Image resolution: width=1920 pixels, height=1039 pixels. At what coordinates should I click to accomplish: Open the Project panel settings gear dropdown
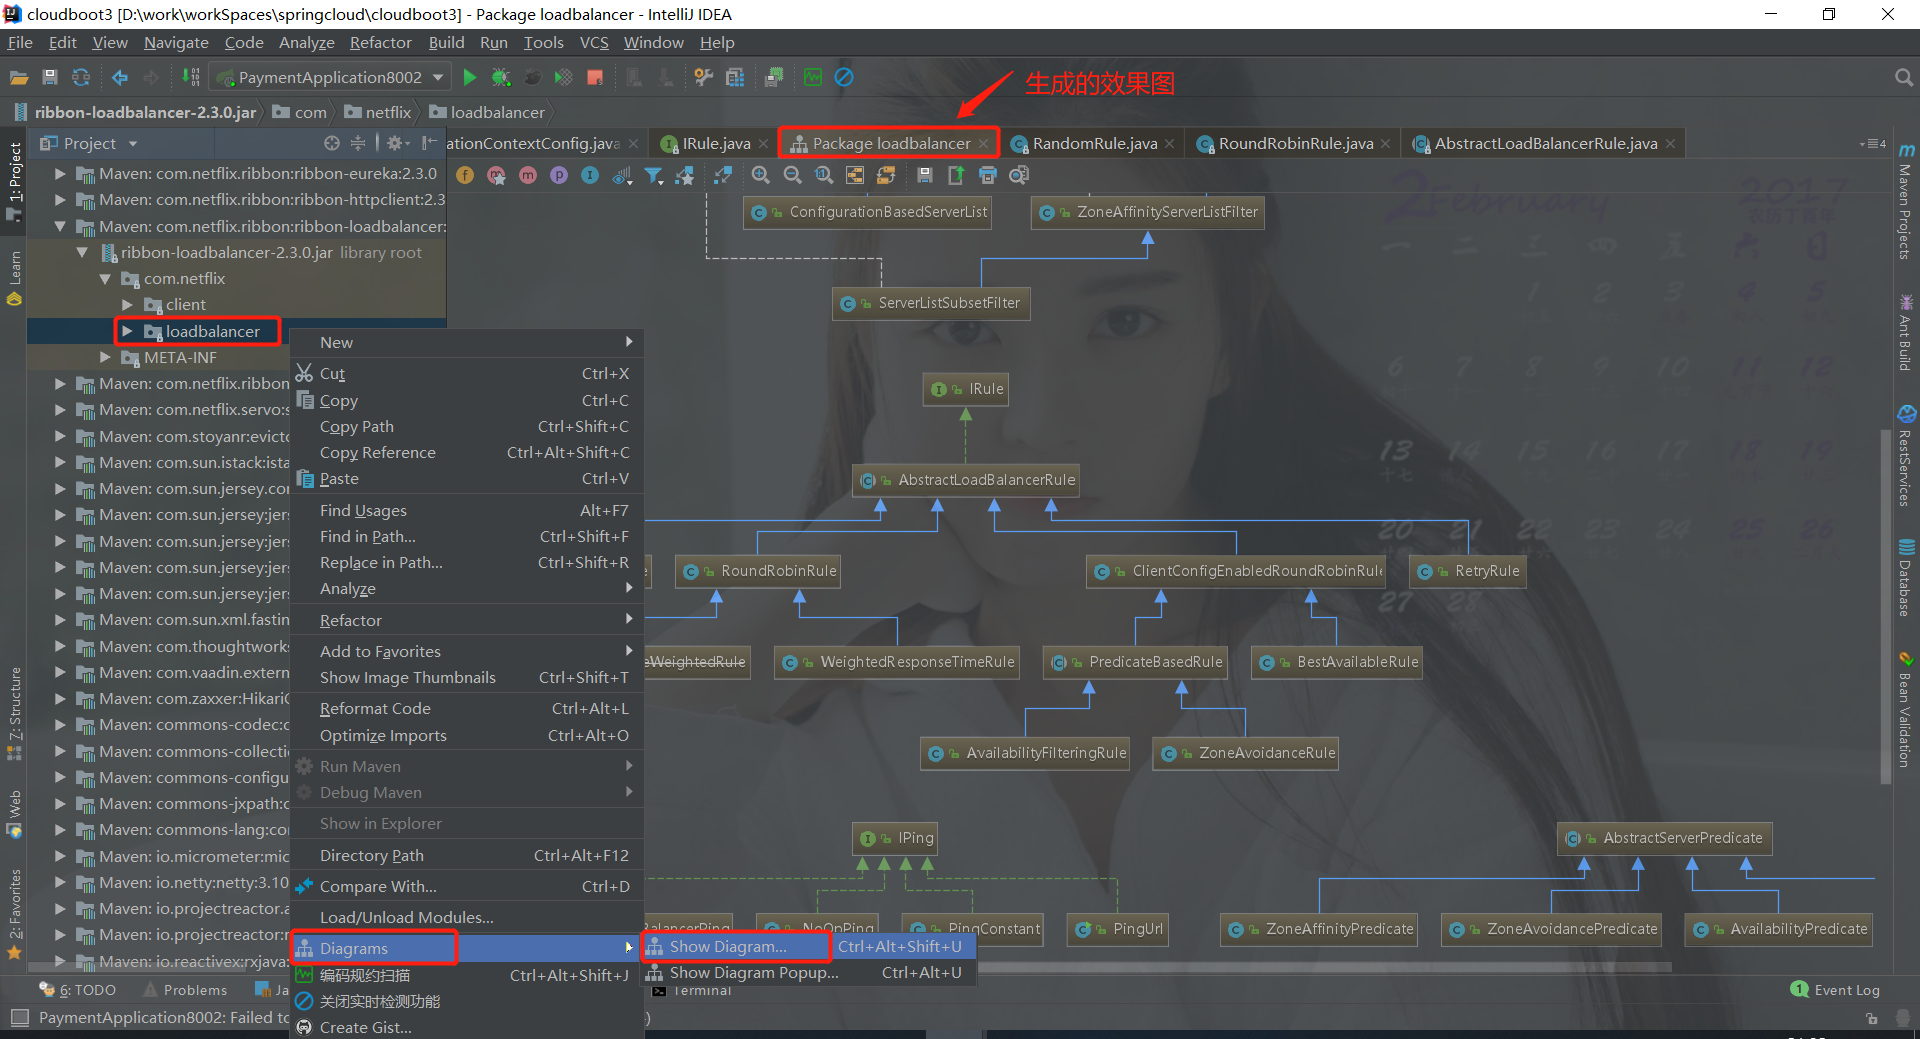coord(396,143)
